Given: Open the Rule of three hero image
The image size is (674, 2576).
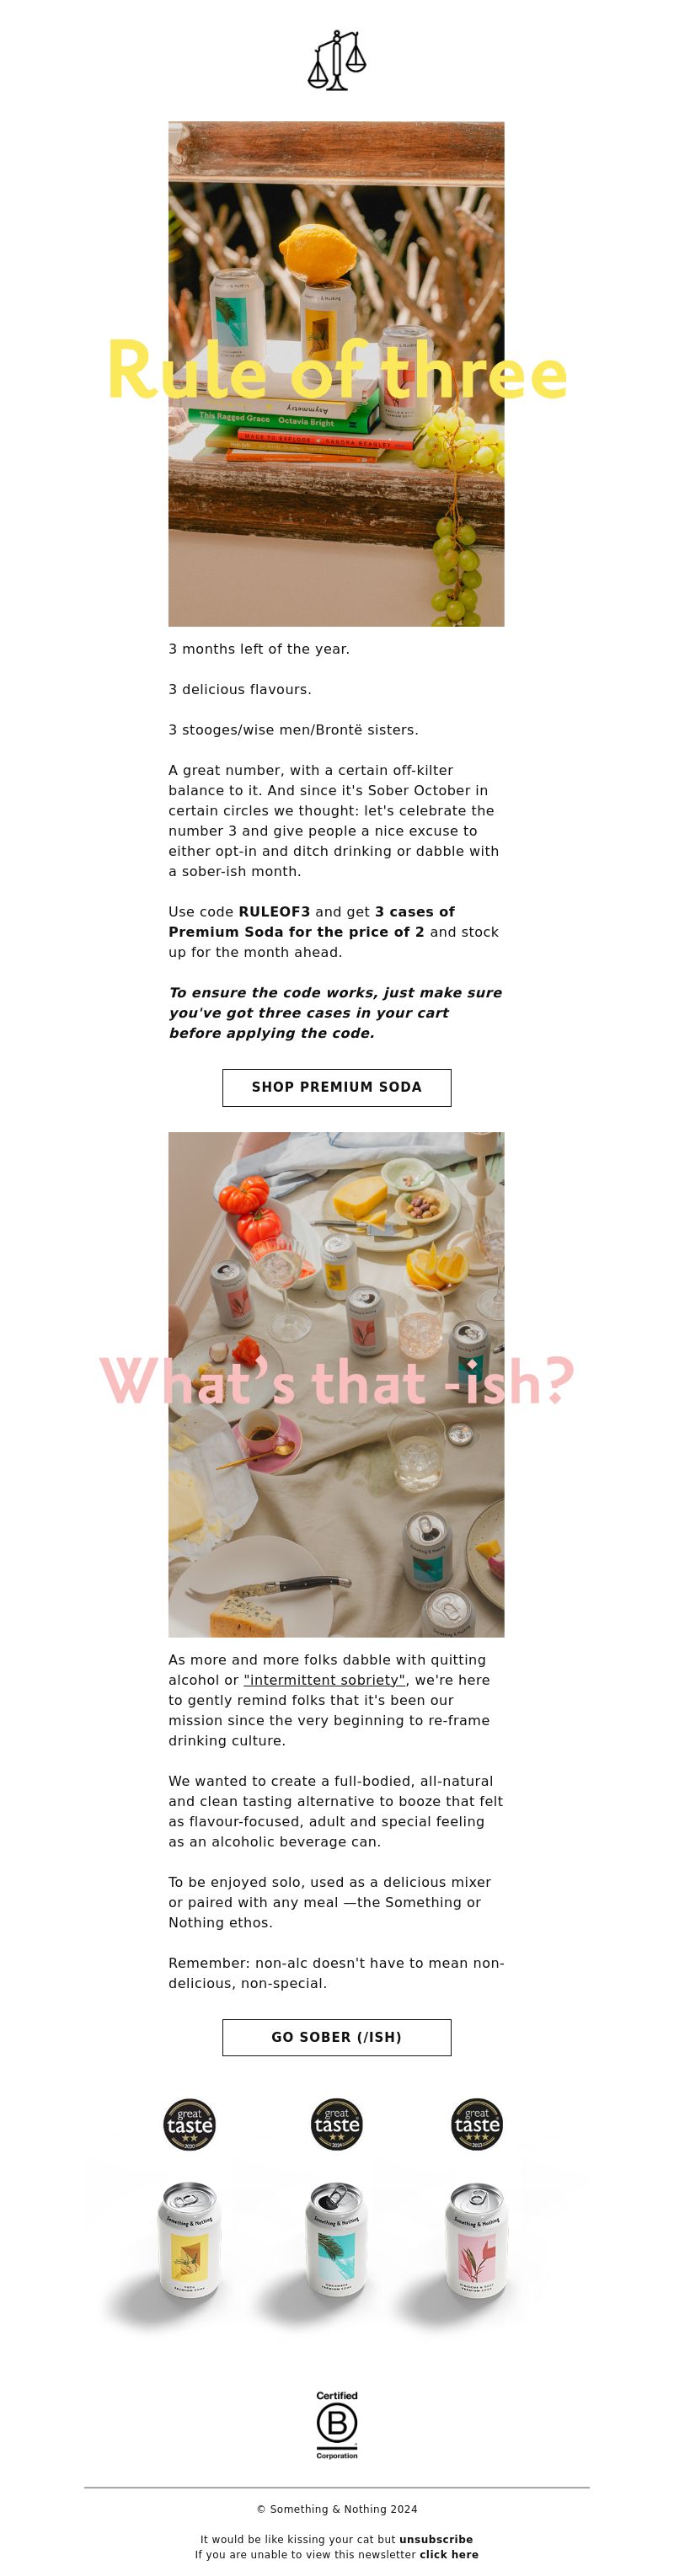Looking at the screenshot, I should (x=336, y=374).
